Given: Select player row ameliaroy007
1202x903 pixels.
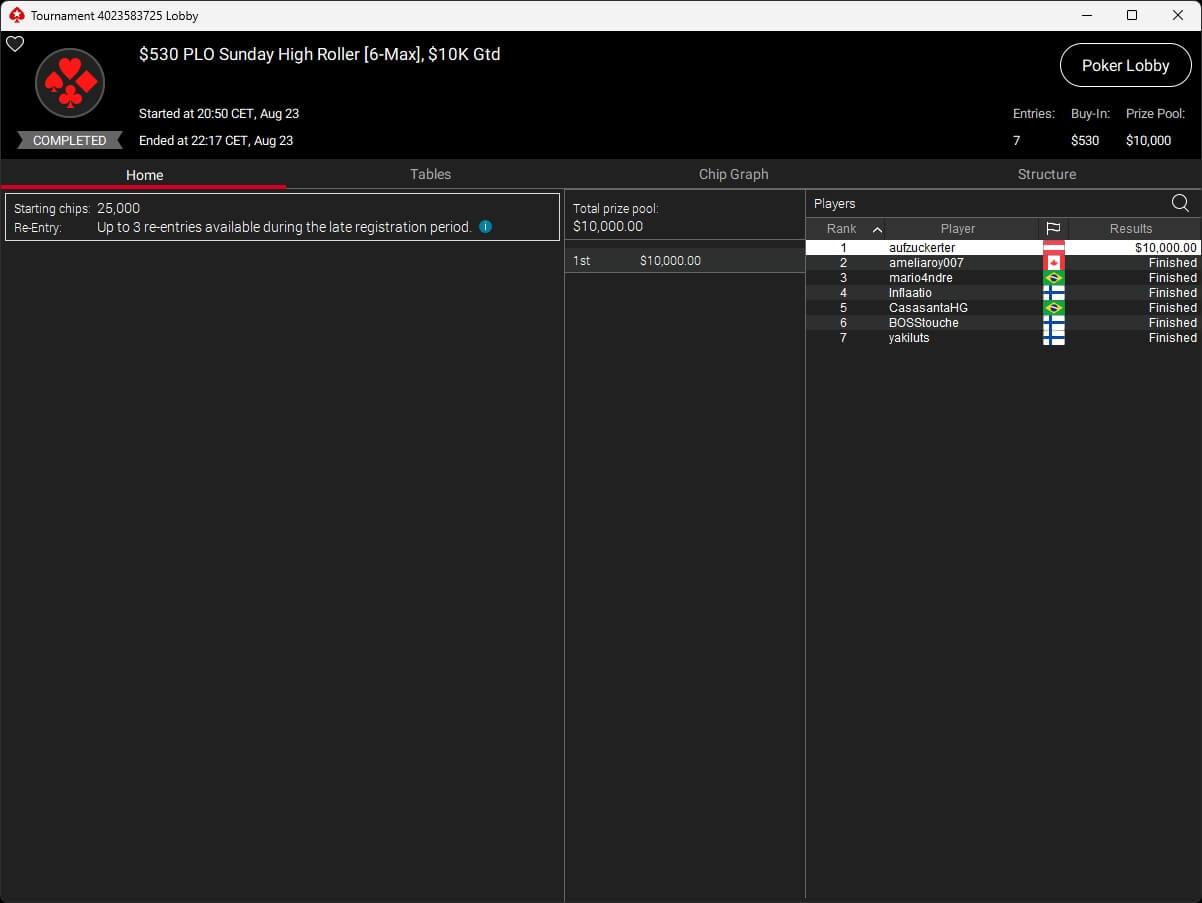Looking at the screenshot, I should pos(1003,262).
